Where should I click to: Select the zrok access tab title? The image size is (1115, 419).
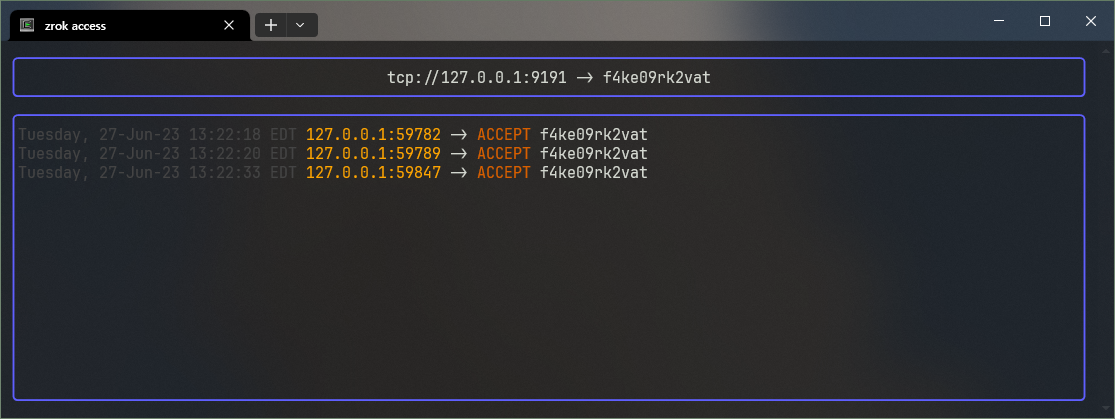(x=75, y=26)
